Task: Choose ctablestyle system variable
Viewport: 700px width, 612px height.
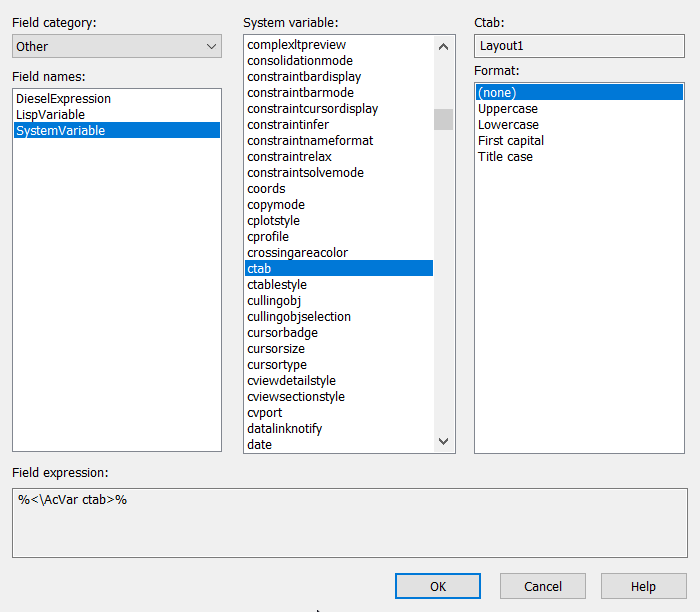Action: tap(339, 284)
